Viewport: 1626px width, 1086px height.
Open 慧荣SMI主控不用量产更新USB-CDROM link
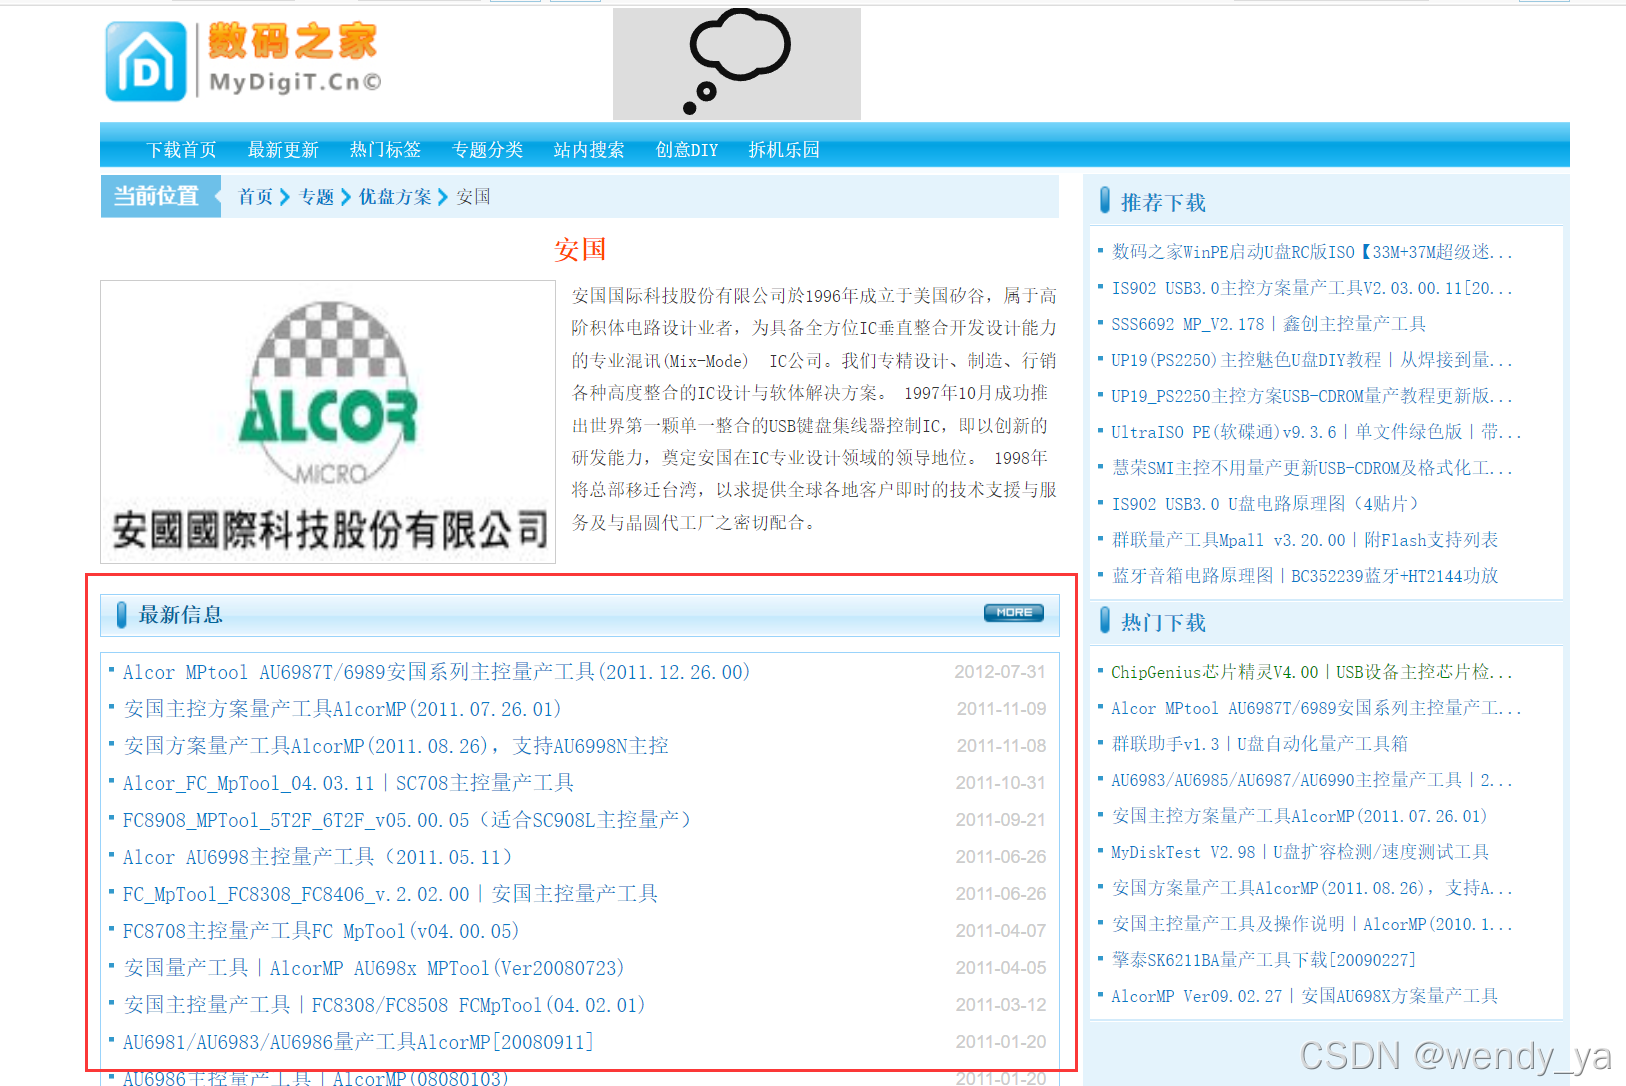tap(1312, 468)
